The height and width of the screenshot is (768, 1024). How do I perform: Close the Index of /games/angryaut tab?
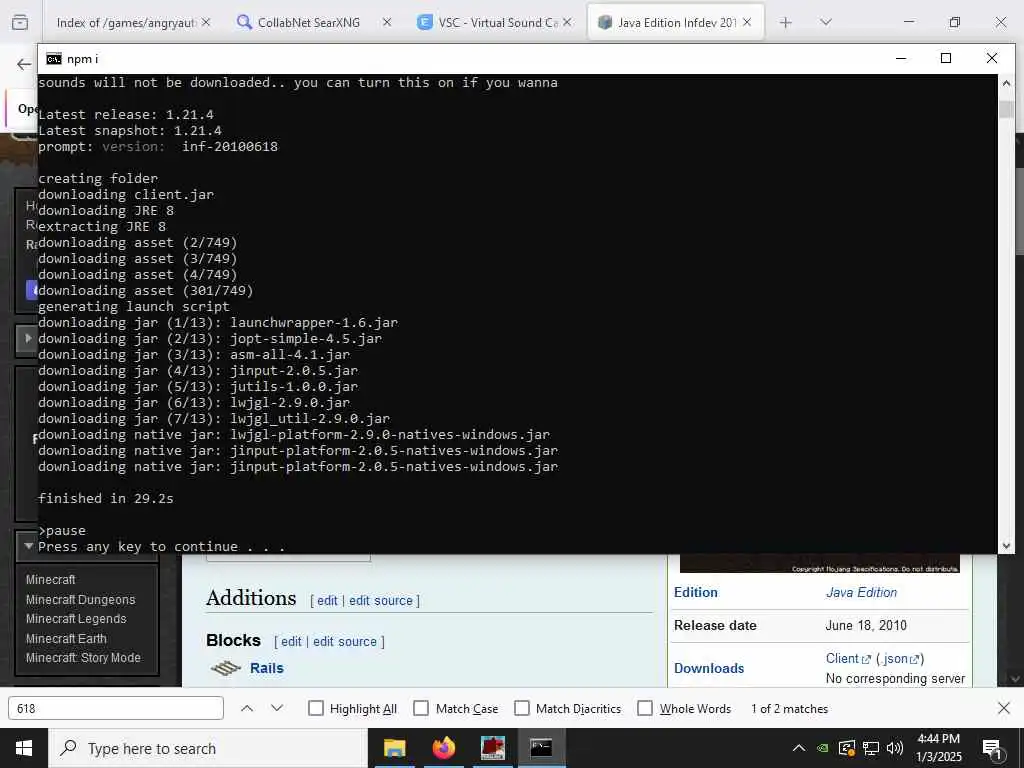click(x=206, y=22)
